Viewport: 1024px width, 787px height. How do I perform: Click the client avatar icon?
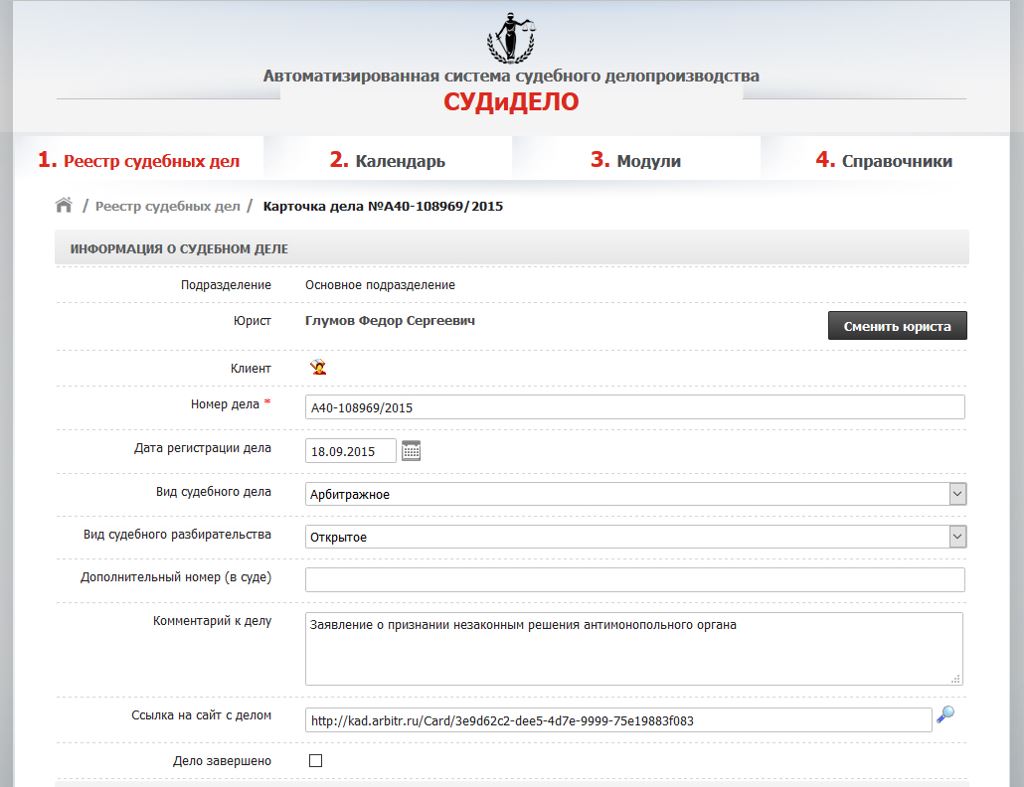click(x=318, y=367)
